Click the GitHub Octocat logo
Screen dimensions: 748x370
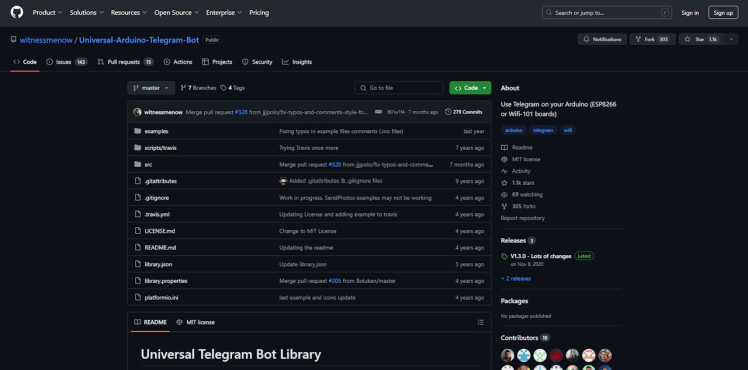tap(17, 12)
